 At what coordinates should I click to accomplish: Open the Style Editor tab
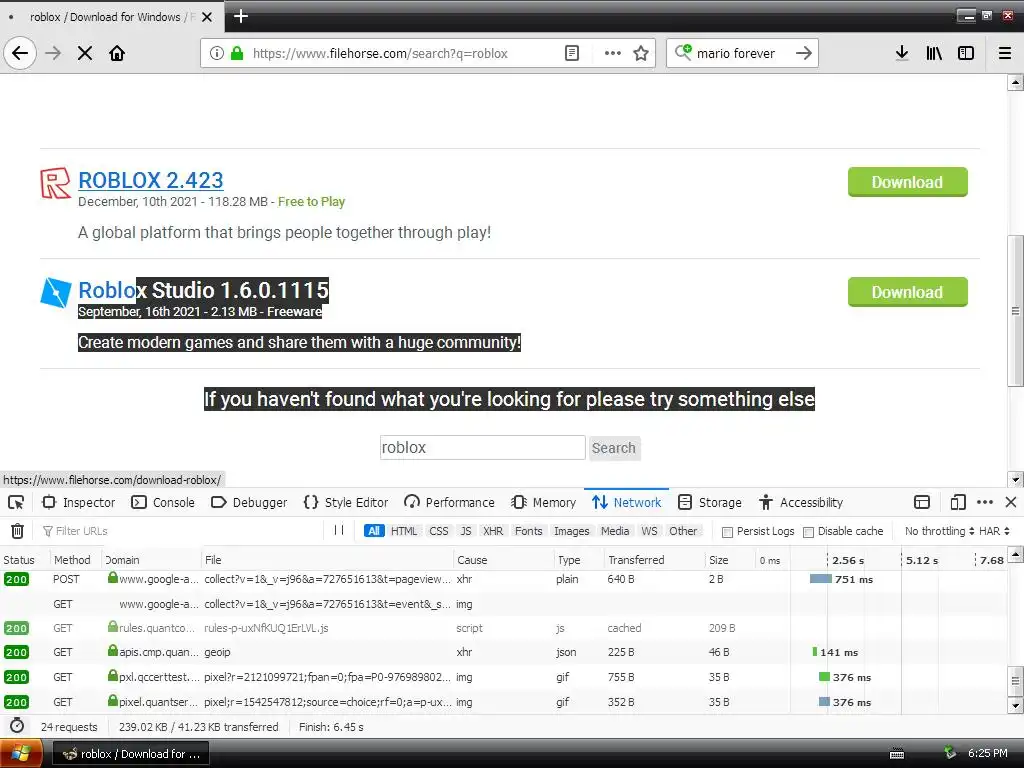[x=346, y=502]
